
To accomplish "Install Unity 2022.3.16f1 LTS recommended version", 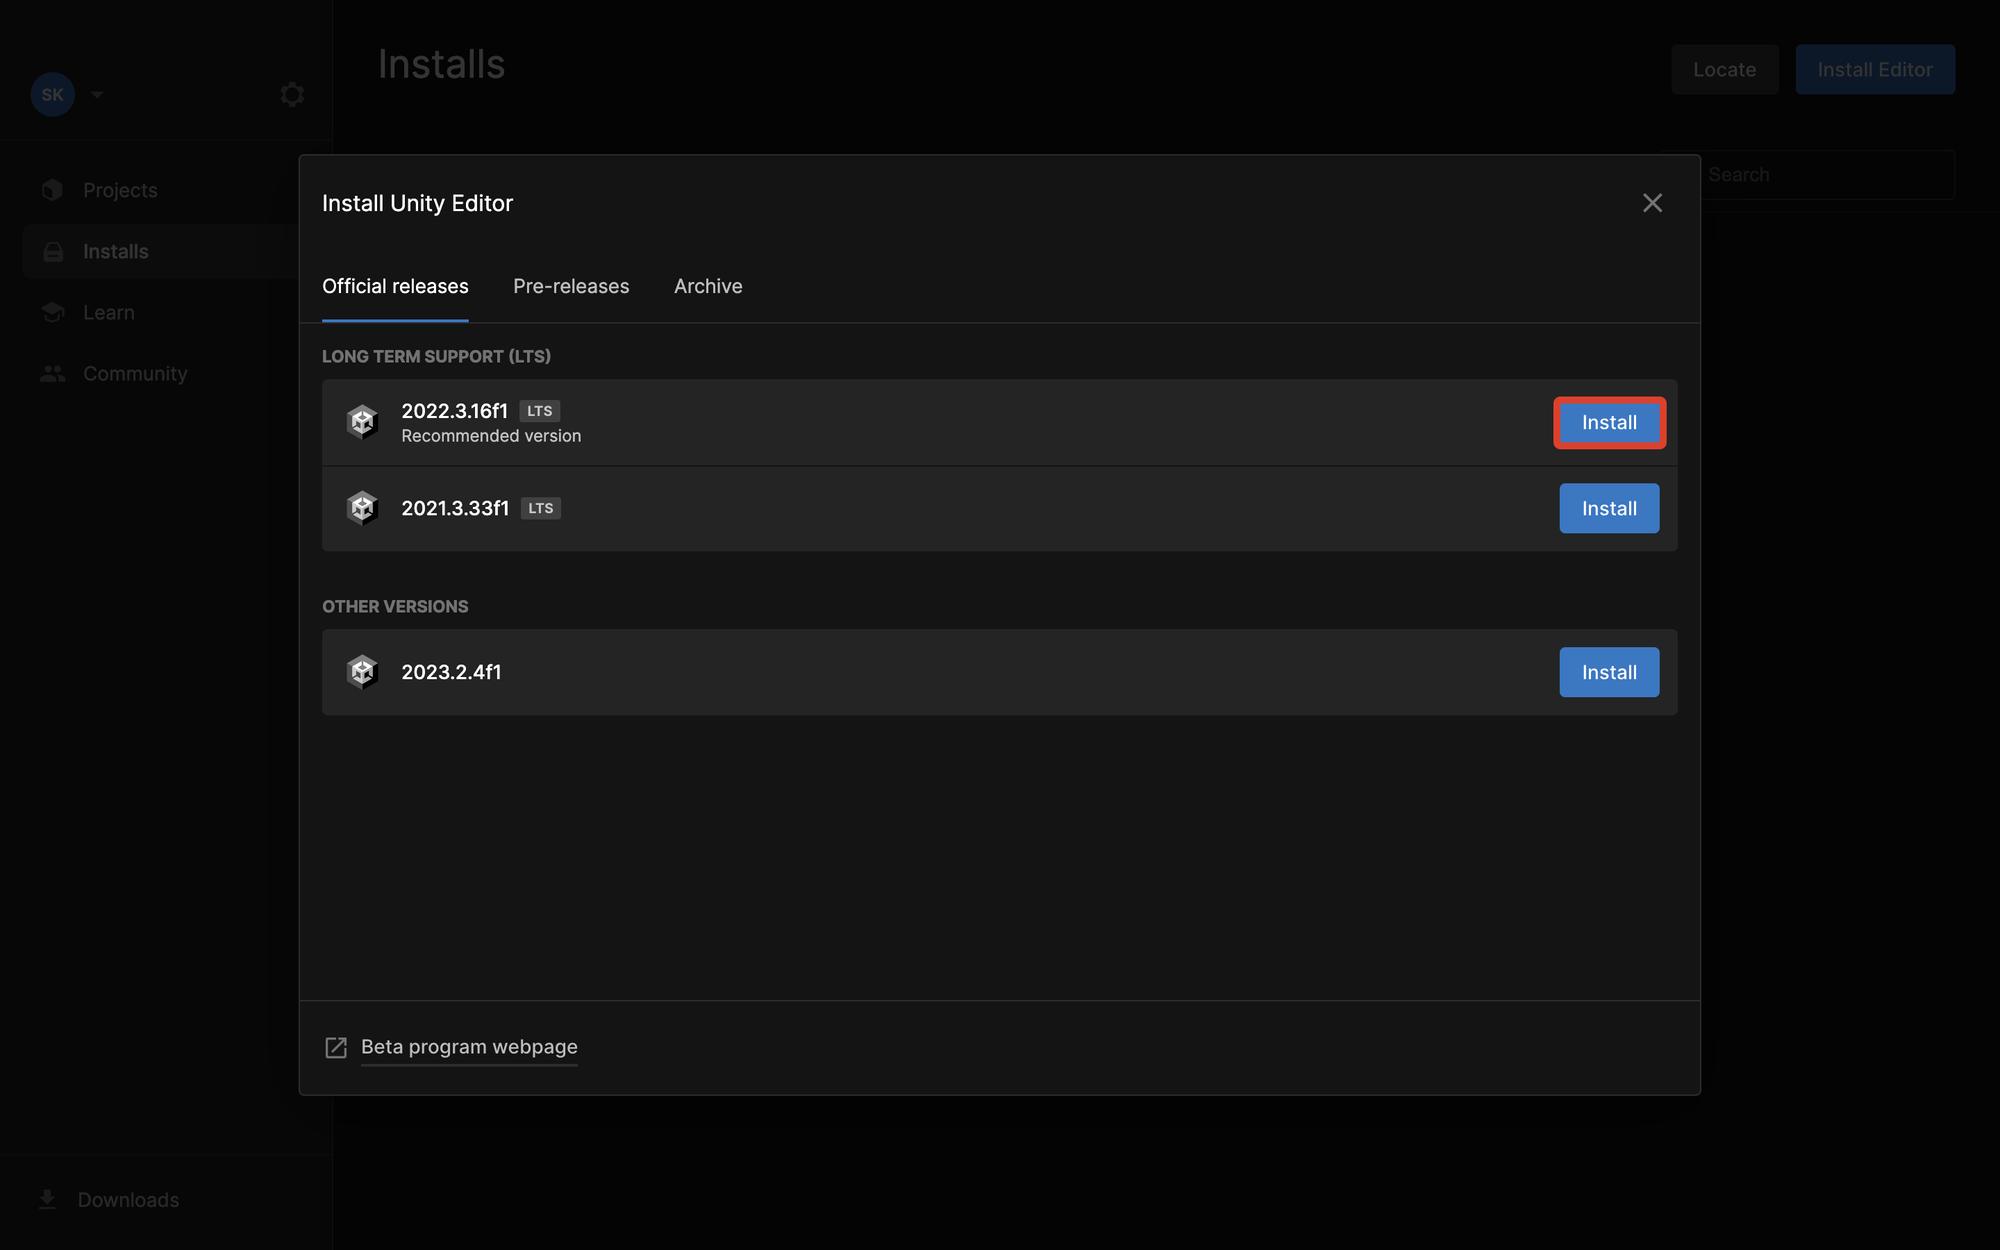I will 1609,422.
